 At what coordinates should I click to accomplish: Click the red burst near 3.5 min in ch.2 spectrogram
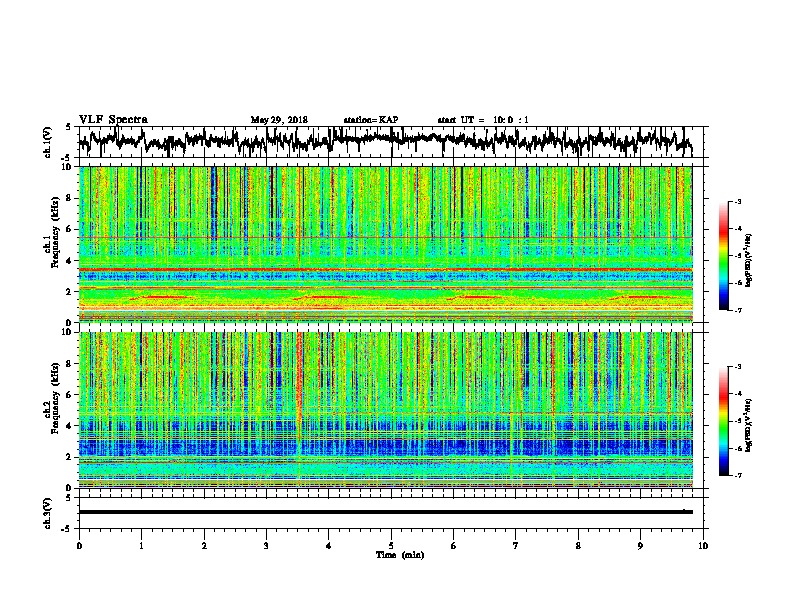coord(299,384)
